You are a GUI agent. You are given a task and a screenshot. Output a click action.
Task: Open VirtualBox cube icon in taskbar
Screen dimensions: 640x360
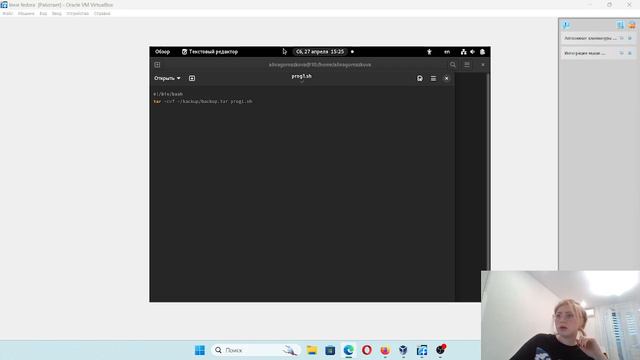click(403, 350)
